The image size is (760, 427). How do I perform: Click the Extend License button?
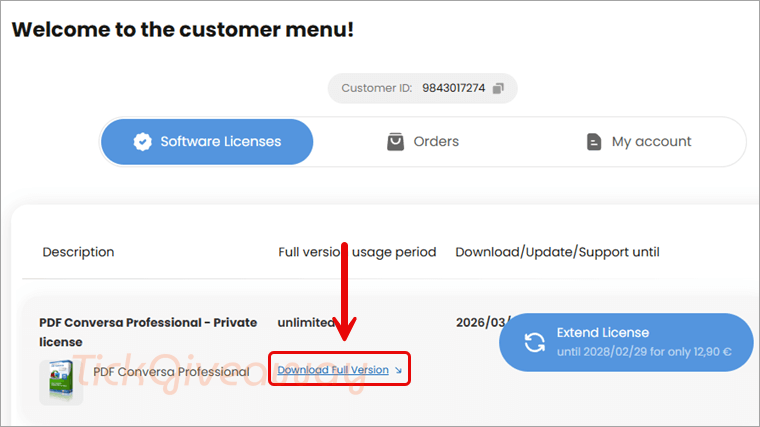[x=626, y=342]
